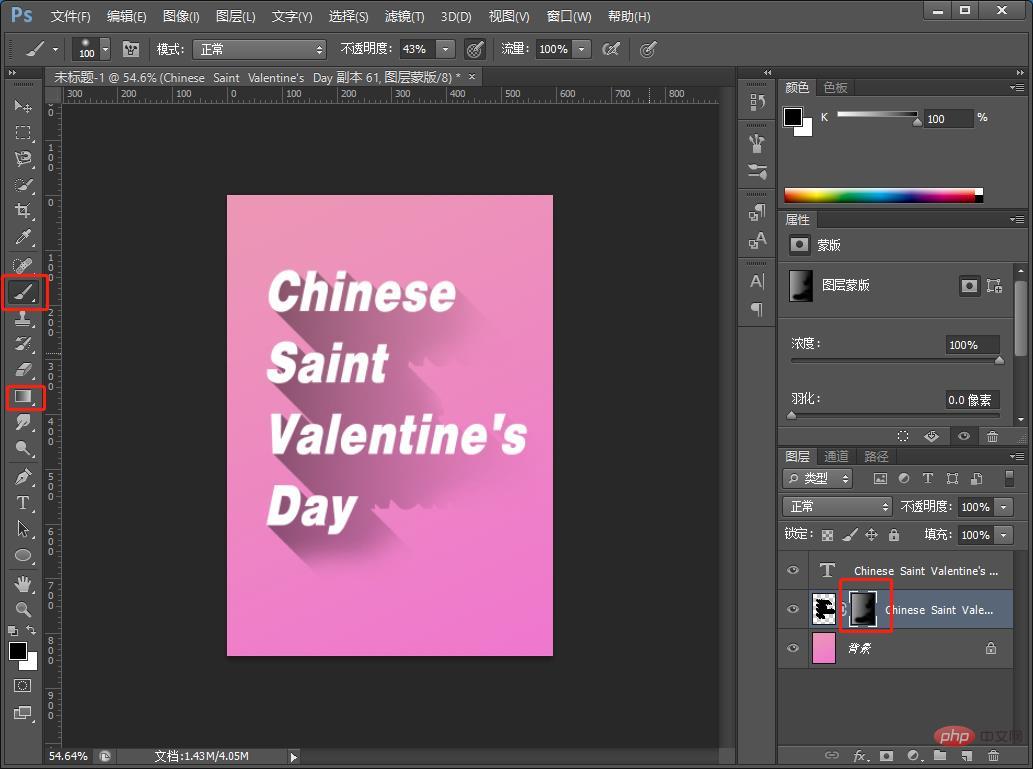The image size is (1033, 769).
Task: Select the Eyedropper tool
Action: [23, 237]
